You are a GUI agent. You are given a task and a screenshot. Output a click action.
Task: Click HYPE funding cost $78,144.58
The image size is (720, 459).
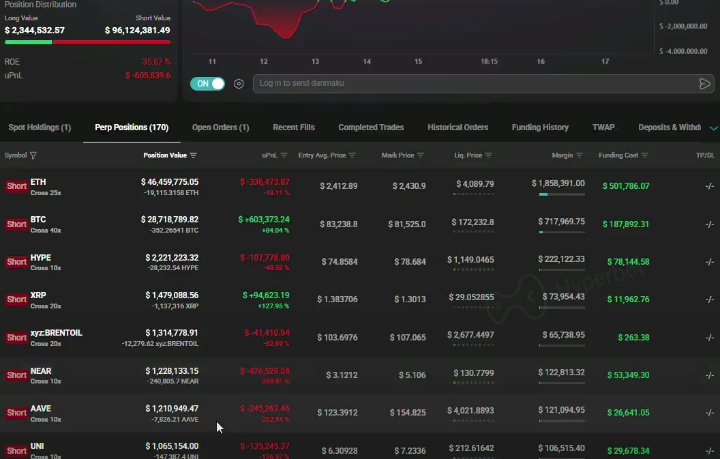tap(628, 262)
